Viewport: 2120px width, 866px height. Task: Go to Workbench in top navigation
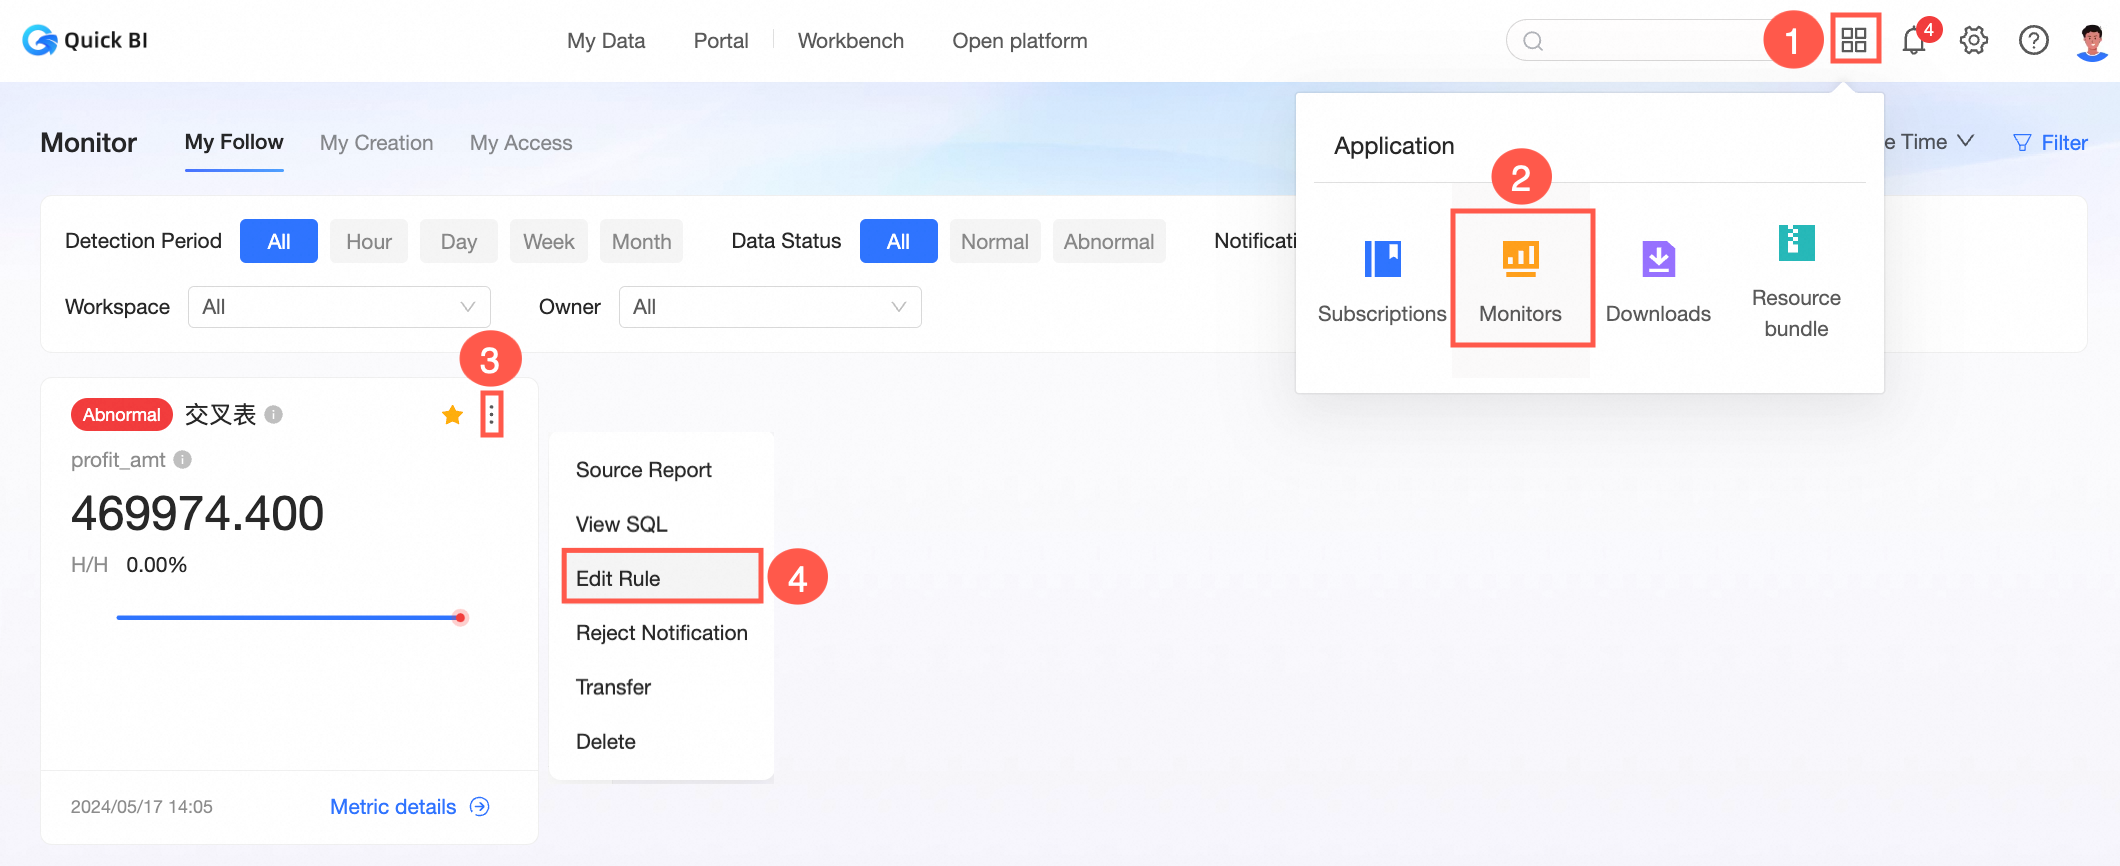point(851,41)
